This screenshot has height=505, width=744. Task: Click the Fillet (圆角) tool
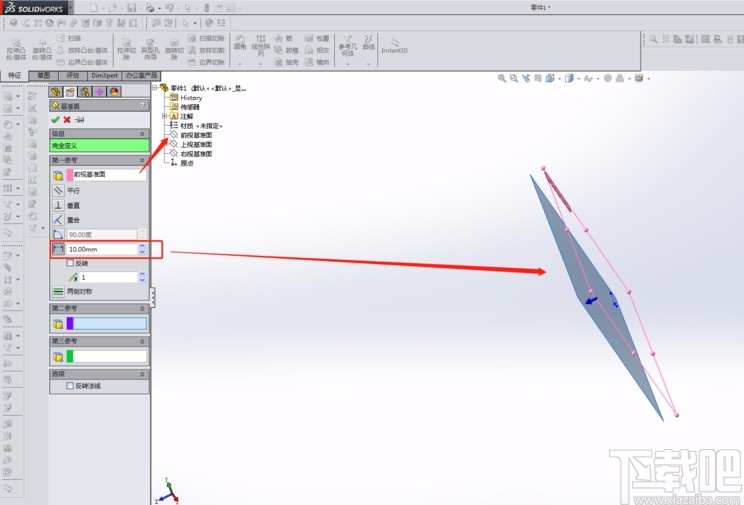click(240, 43)
